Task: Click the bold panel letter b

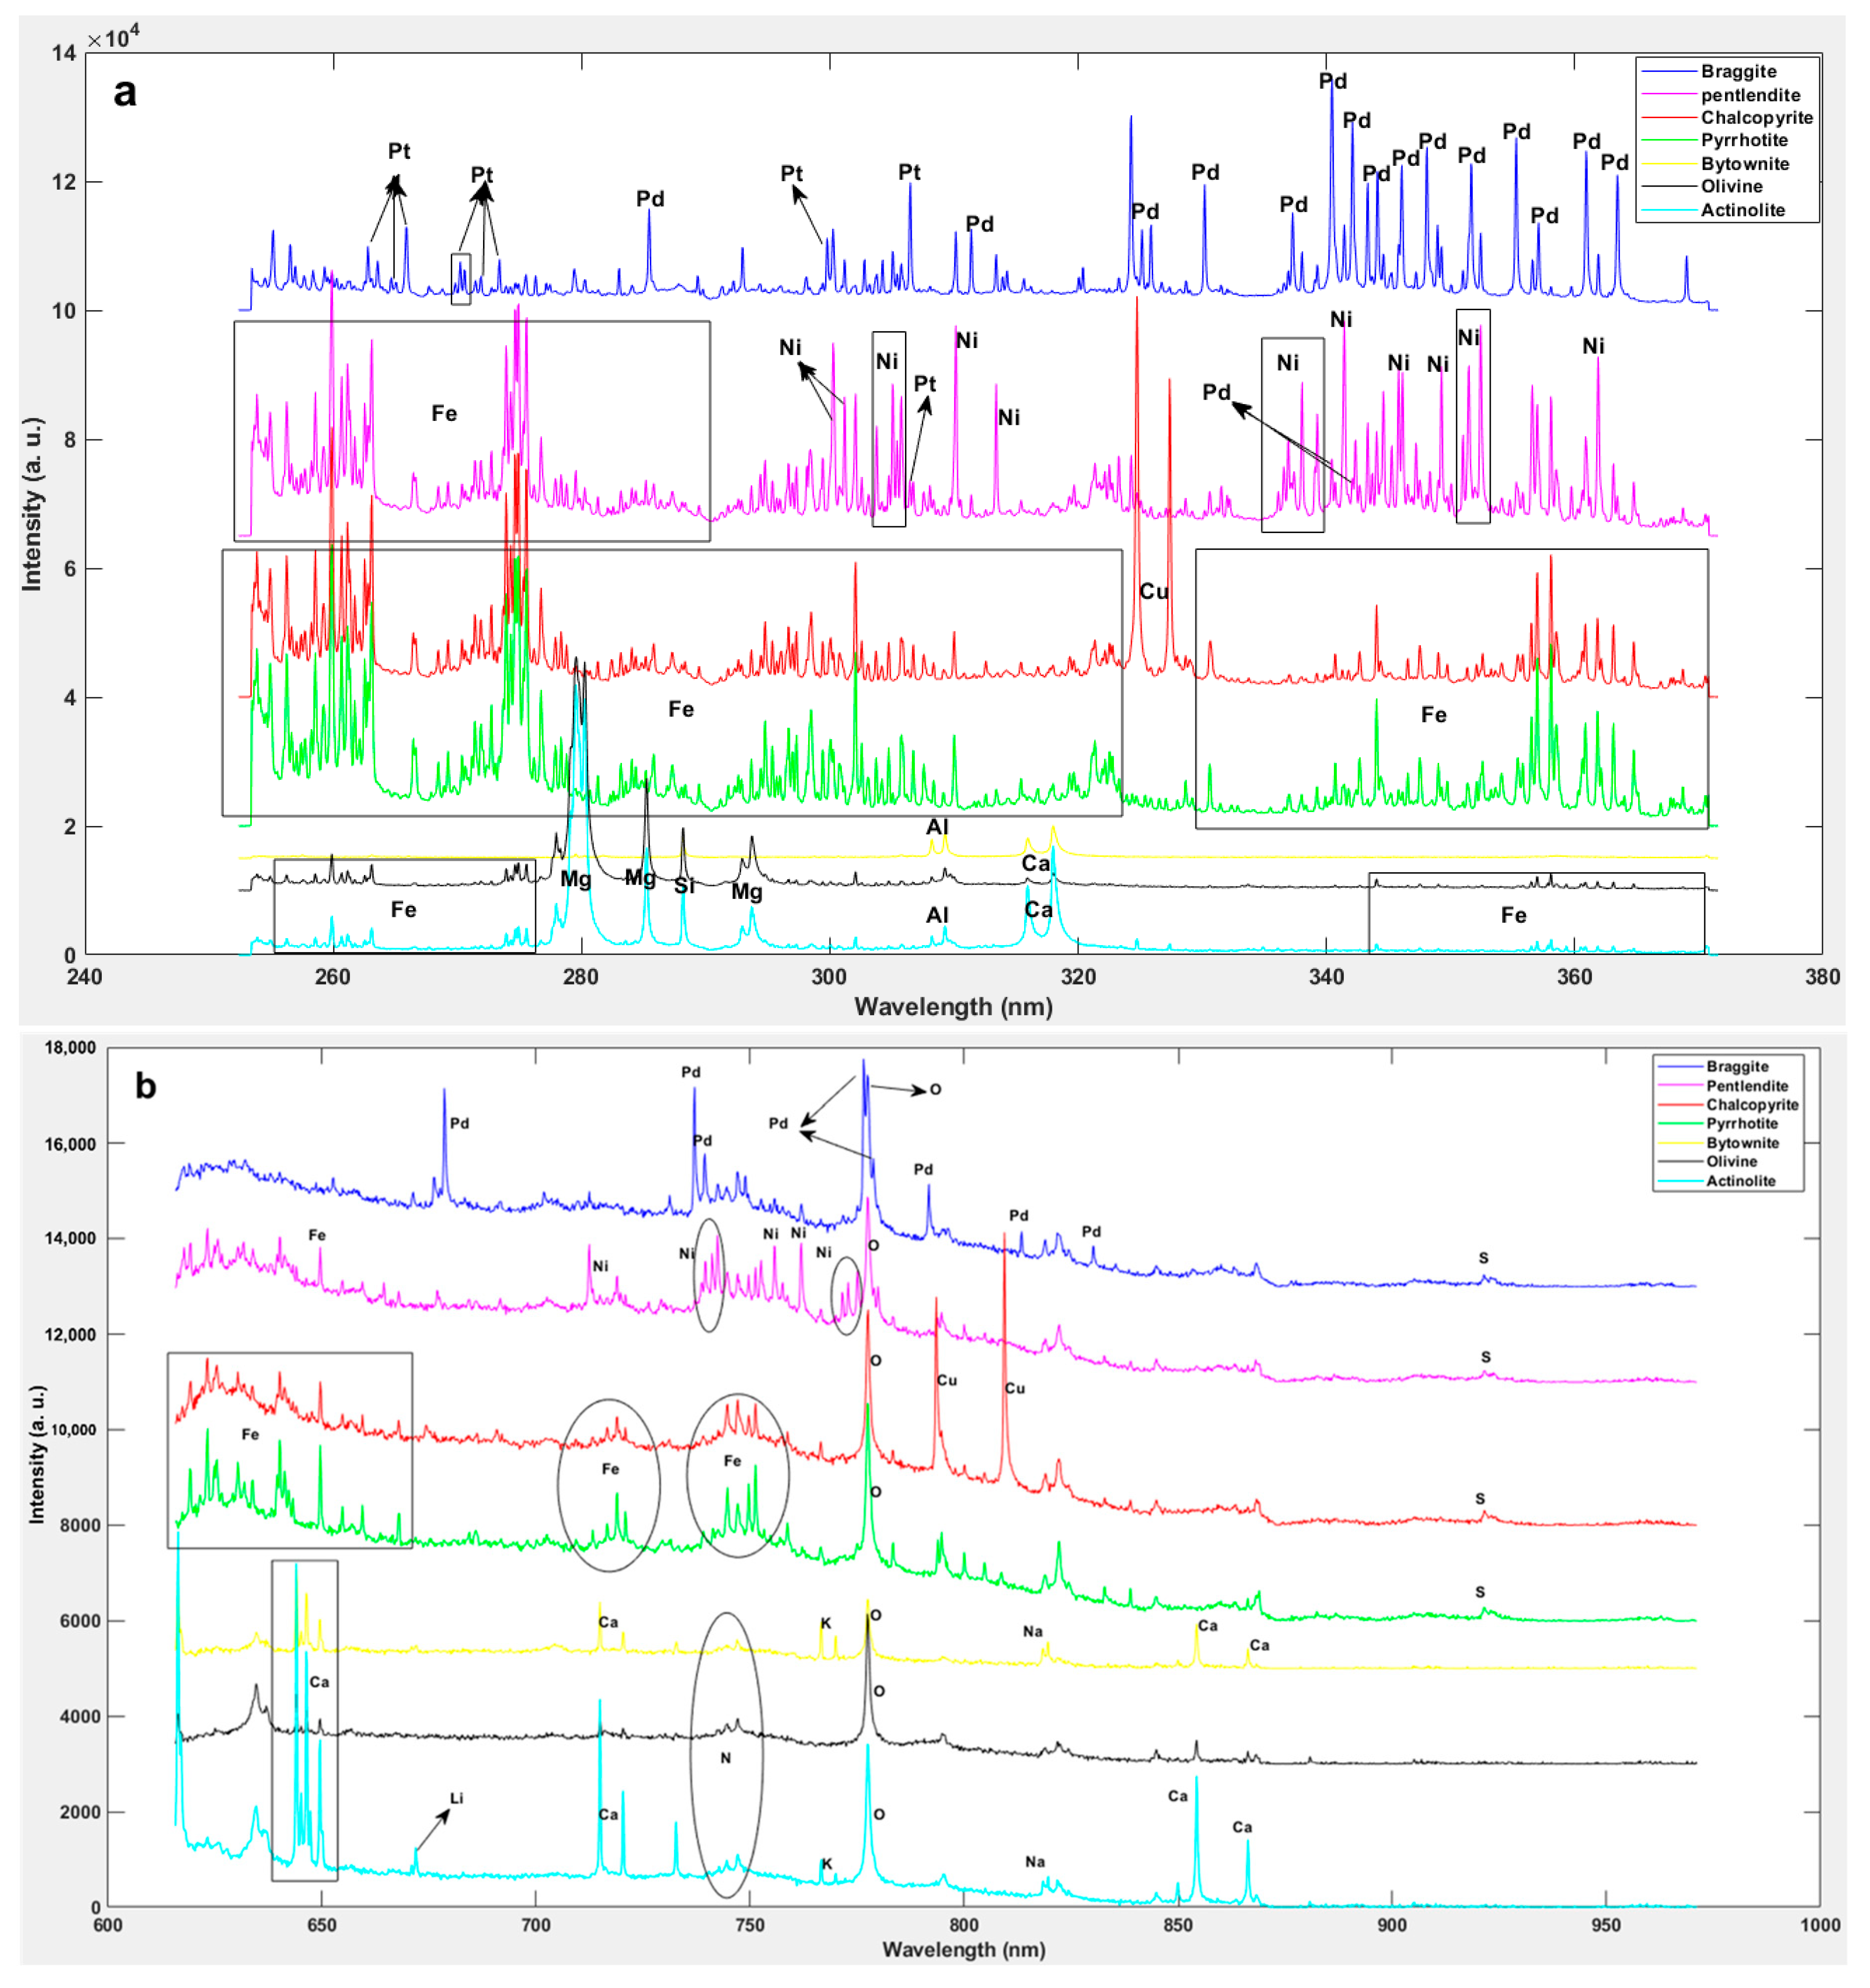Action: (x=145, y=1086)
